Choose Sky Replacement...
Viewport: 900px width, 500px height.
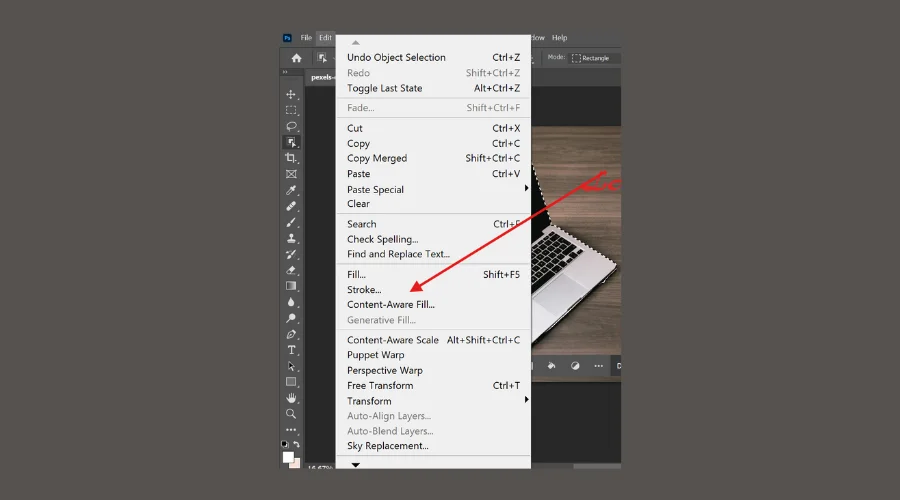tap(433, 446)
